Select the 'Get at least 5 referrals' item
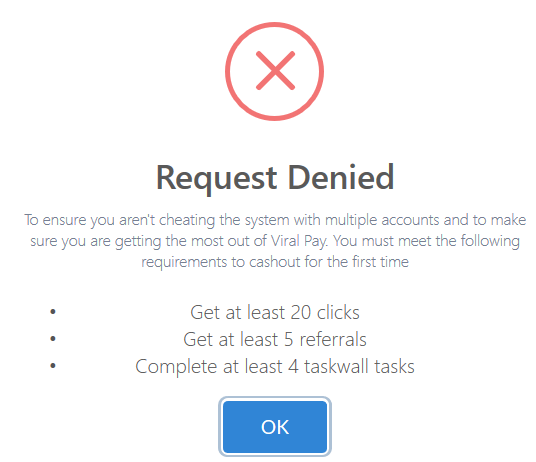 (275, 339)
